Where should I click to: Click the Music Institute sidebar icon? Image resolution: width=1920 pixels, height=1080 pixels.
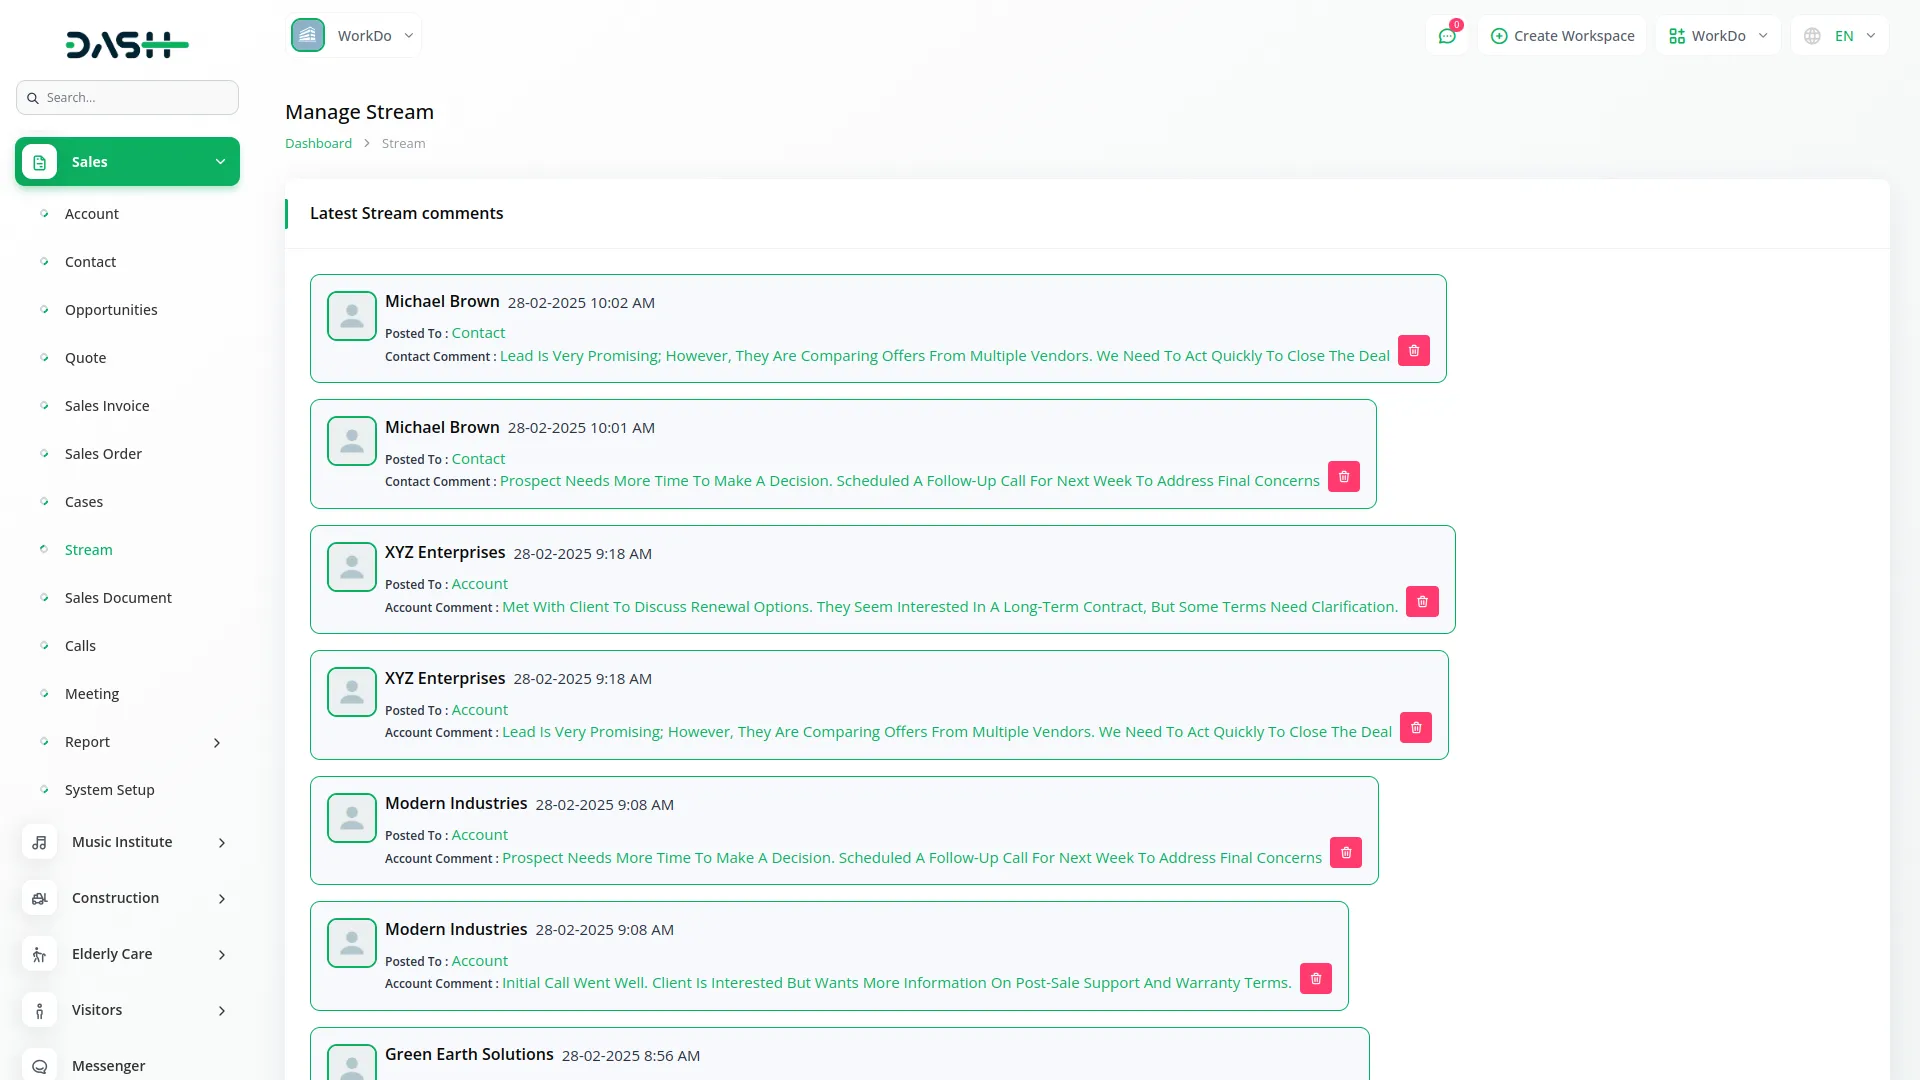(39, 842)
